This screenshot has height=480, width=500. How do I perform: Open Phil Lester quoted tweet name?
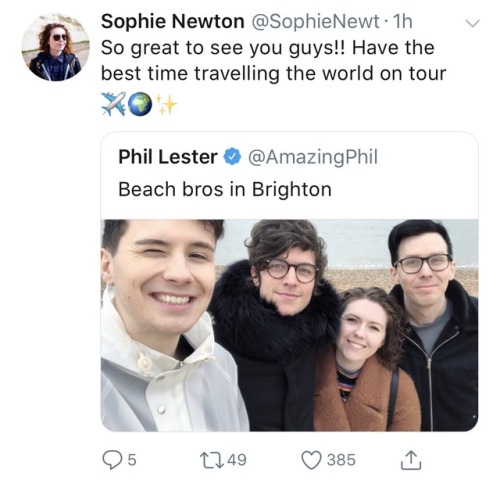(x=168, y=157)
